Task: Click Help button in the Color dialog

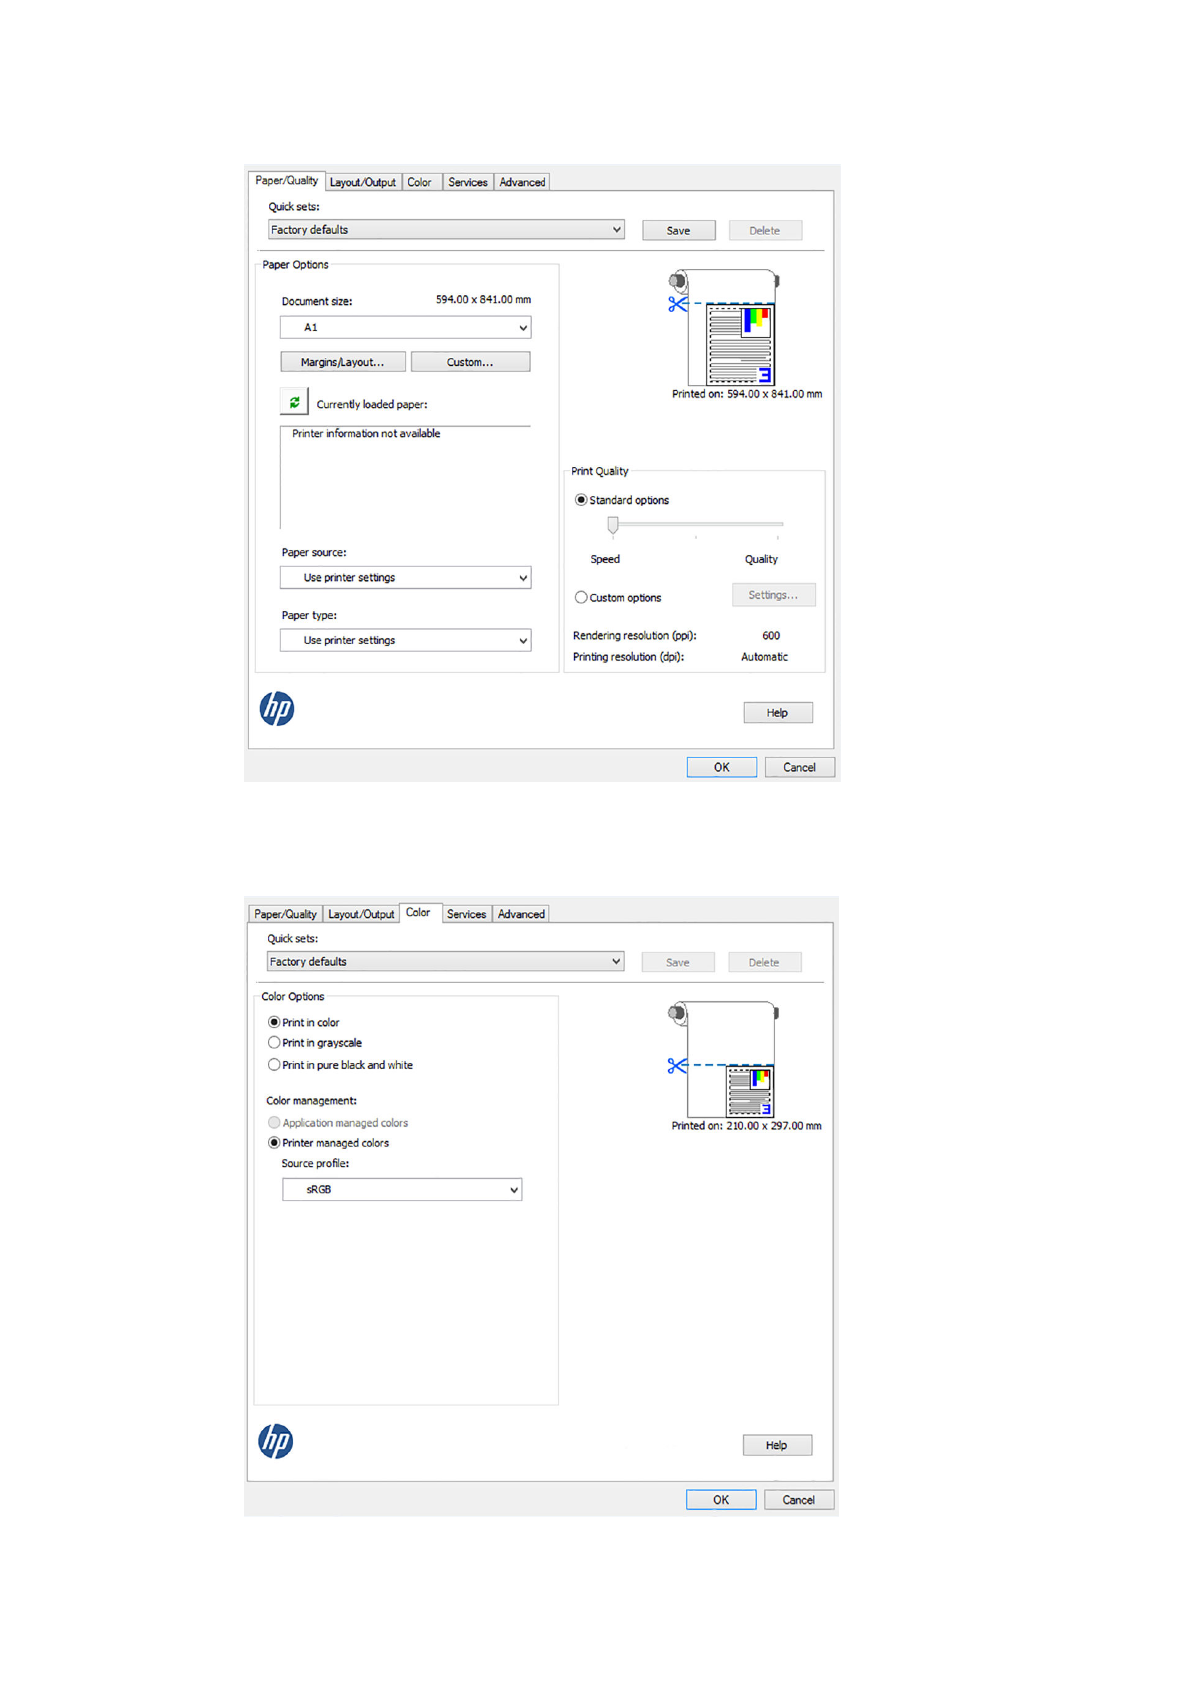Action: (776, 1445)
